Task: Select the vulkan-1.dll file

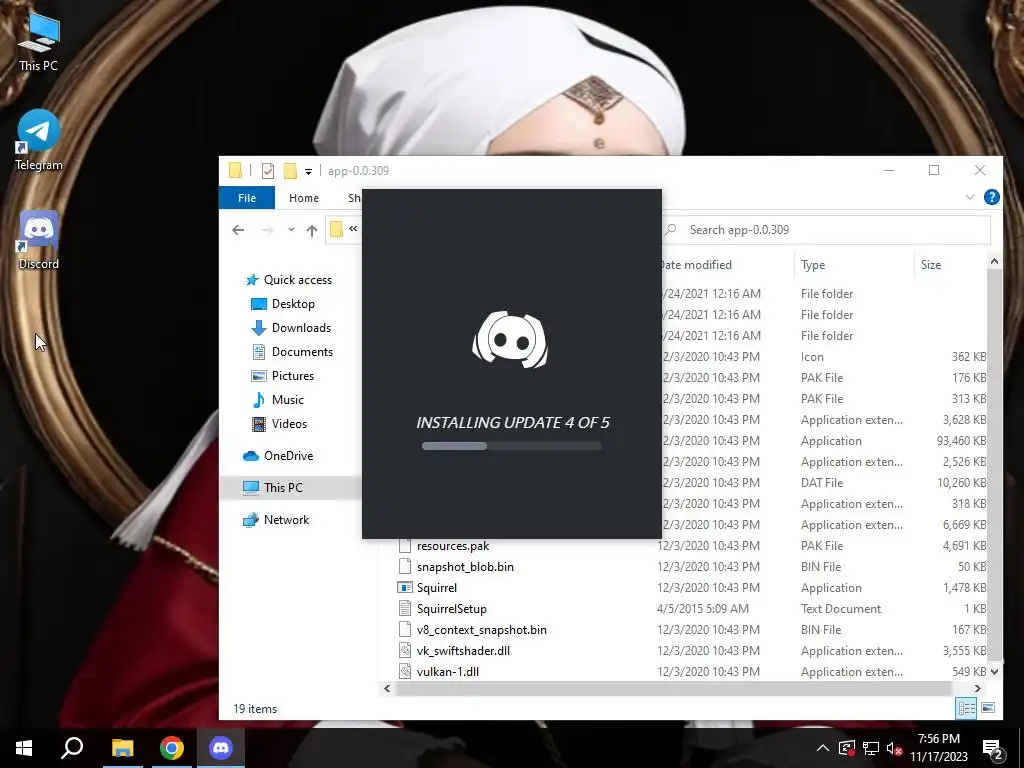Action: [x=448, y=671]
